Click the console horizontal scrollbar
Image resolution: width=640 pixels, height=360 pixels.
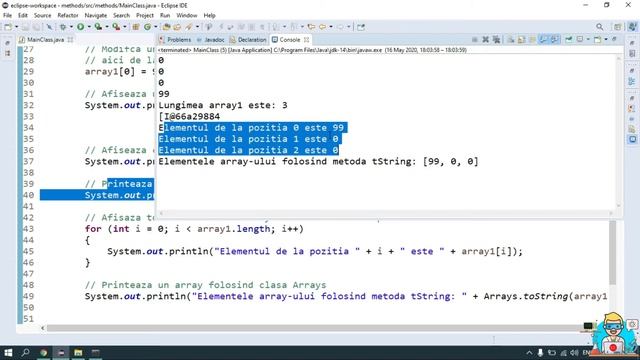coord(385,213)
